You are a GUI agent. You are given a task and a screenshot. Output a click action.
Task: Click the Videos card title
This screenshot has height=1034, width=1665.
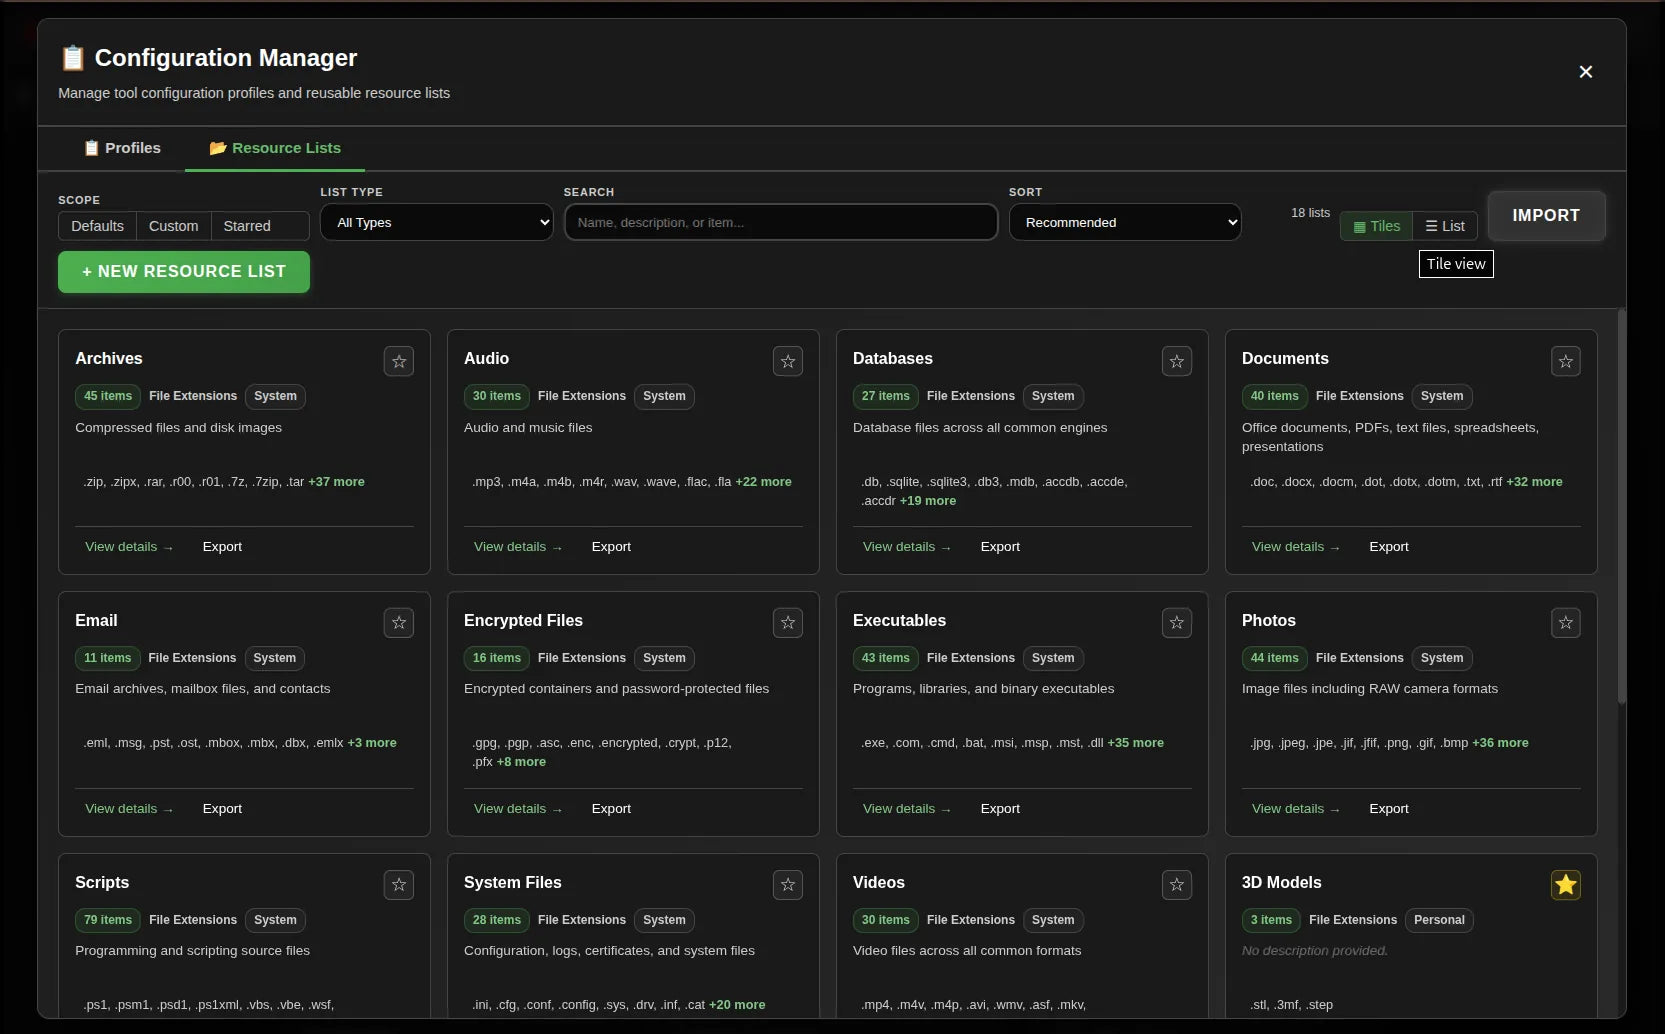coord(879,883)
